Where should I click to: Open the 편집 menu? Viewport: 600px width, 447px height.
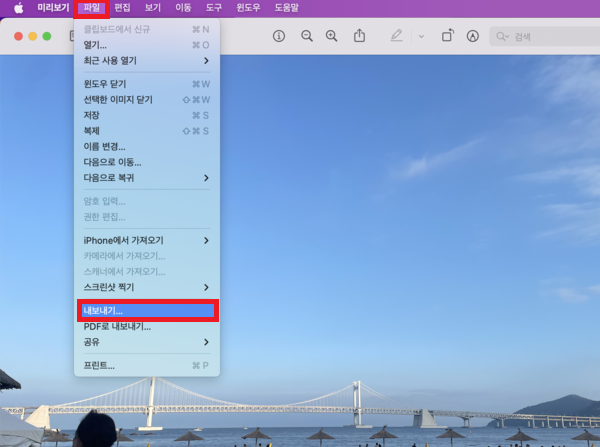(x=122, y=8)
